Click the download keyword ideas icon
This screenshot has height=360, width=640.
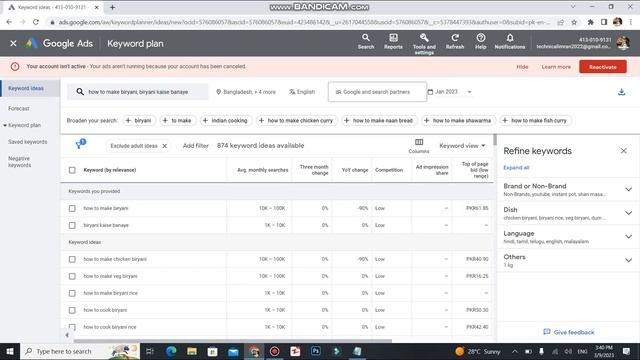pyautogui.click(x=621, y=92)
